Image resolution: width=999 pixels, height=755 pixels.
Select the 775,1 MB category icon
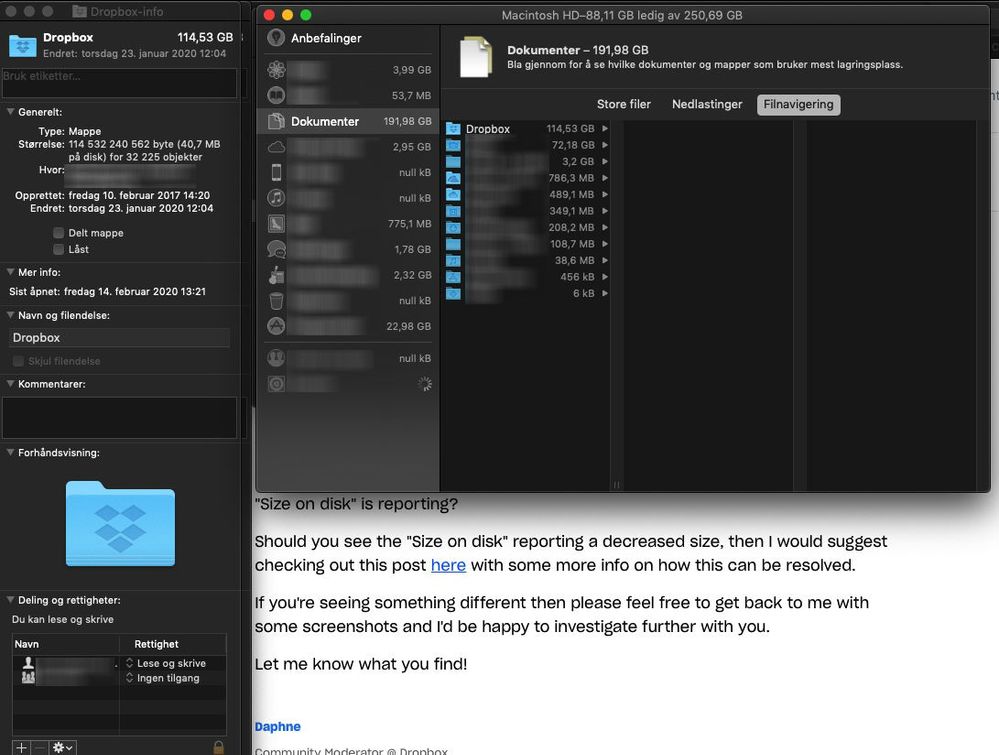(x=276, y=224)
